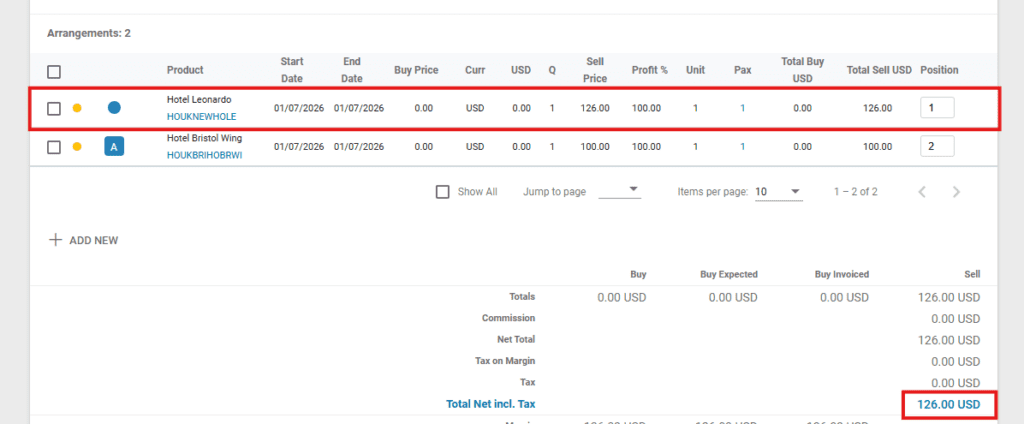Screen dimensions: 1024x424
Task: Tick the select-all checkbox in table header
Action: 54,71
